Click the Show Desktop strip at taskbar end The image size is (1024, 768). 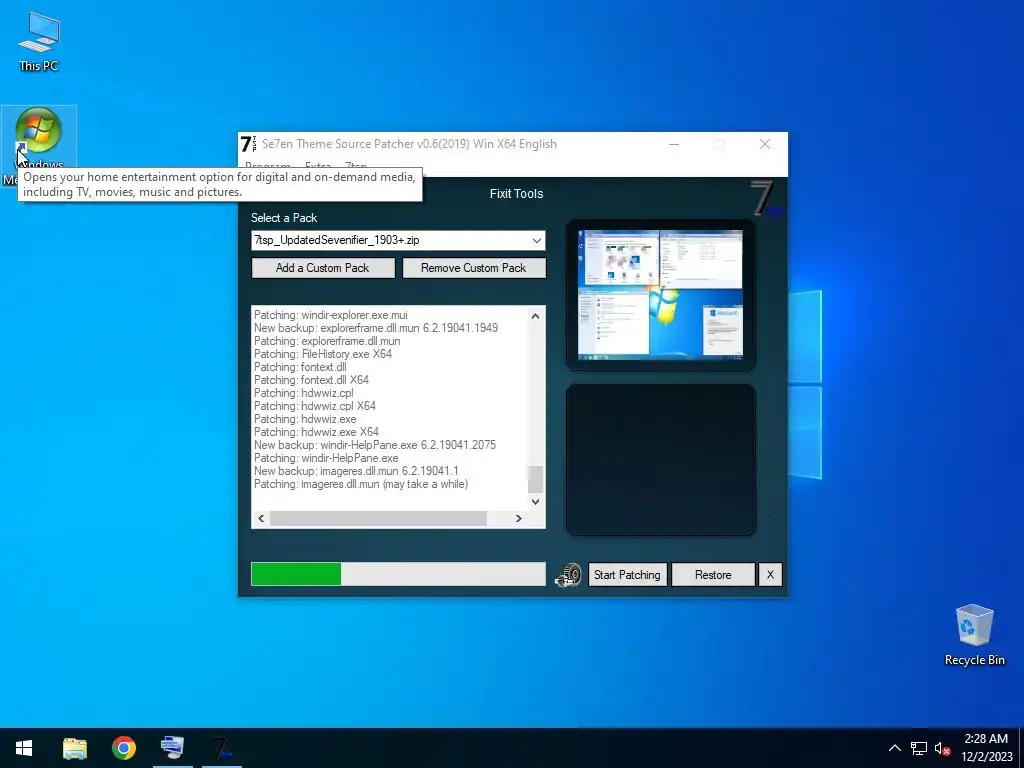tap(1021, 748)
